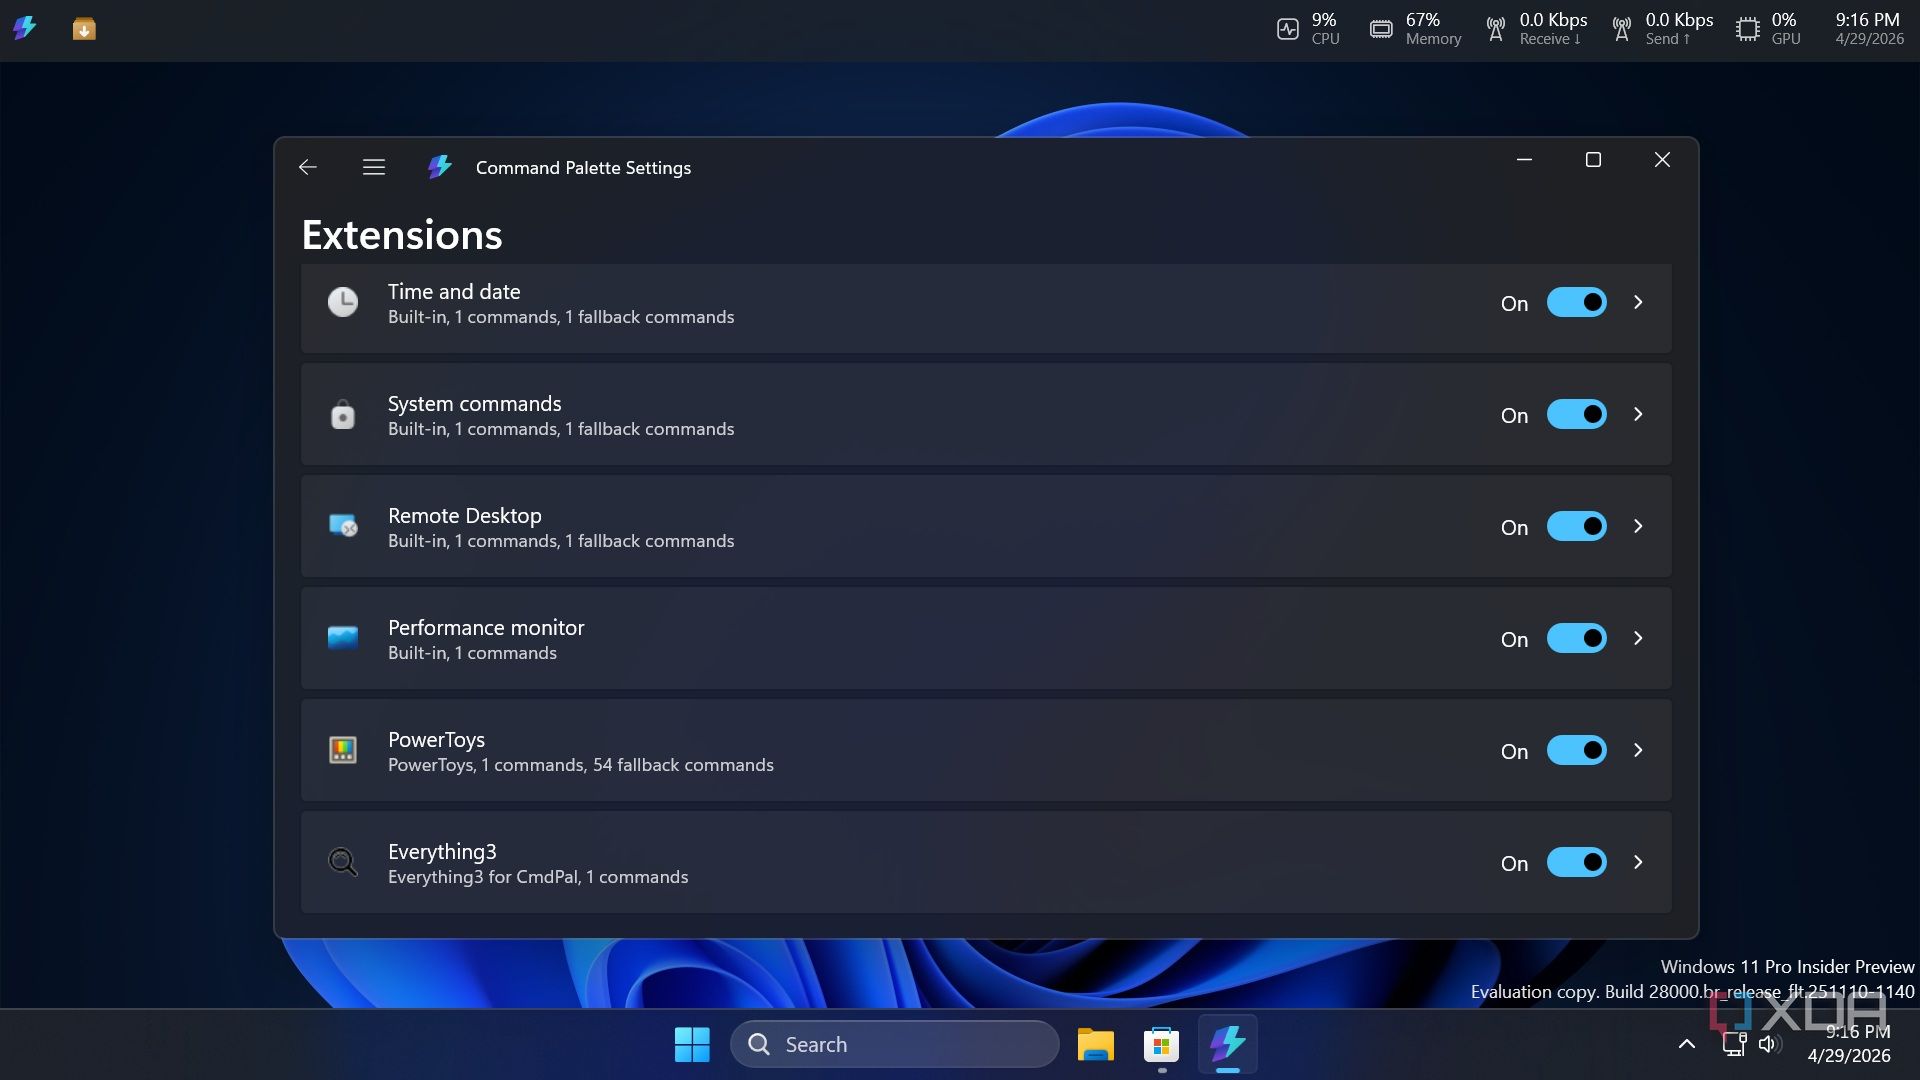Viewport: 1920px width, 1080px height.
Task: Turn off the System commands toggle
Action: [1577, 414]
